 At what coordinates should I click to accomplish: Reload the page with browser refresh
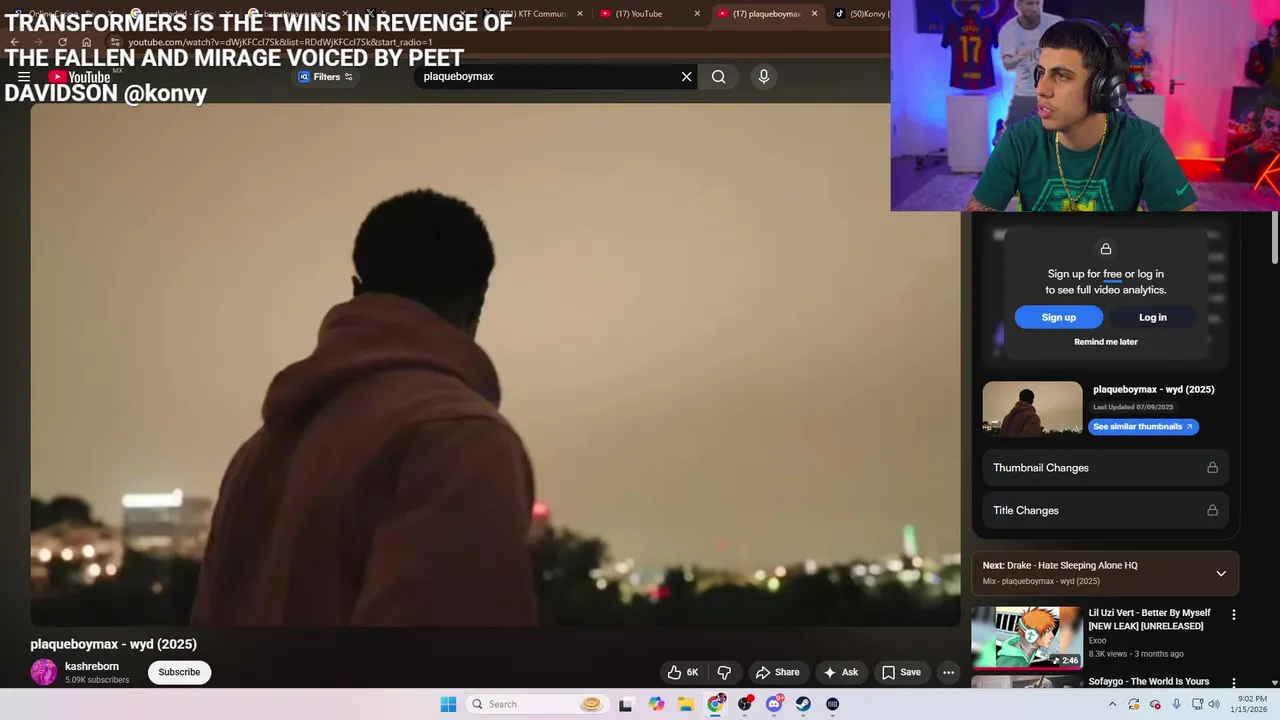[62, 42]
